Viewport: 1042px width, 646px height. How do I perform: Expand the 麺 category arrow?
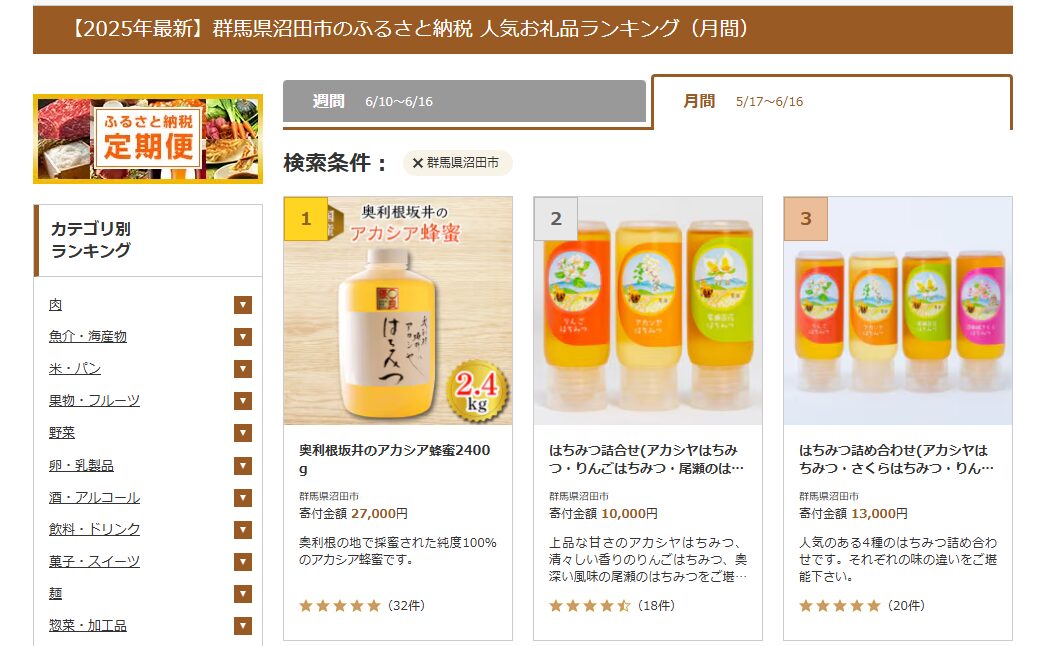[243, 593]
